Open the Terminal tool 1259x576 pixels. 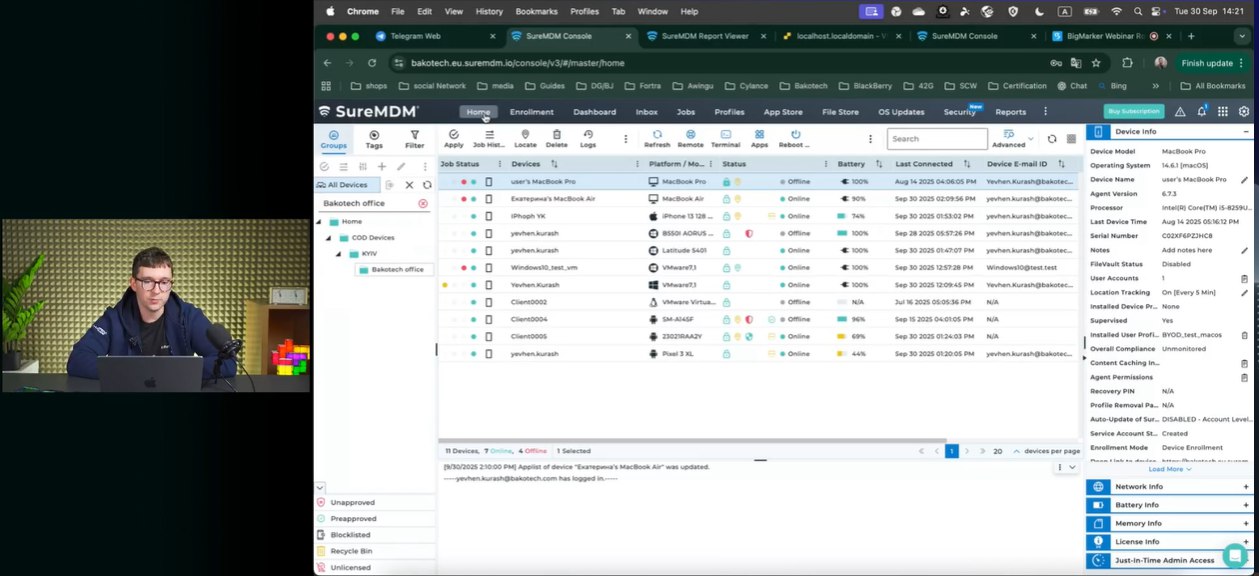pyautogui.click(x=725, y=138)
